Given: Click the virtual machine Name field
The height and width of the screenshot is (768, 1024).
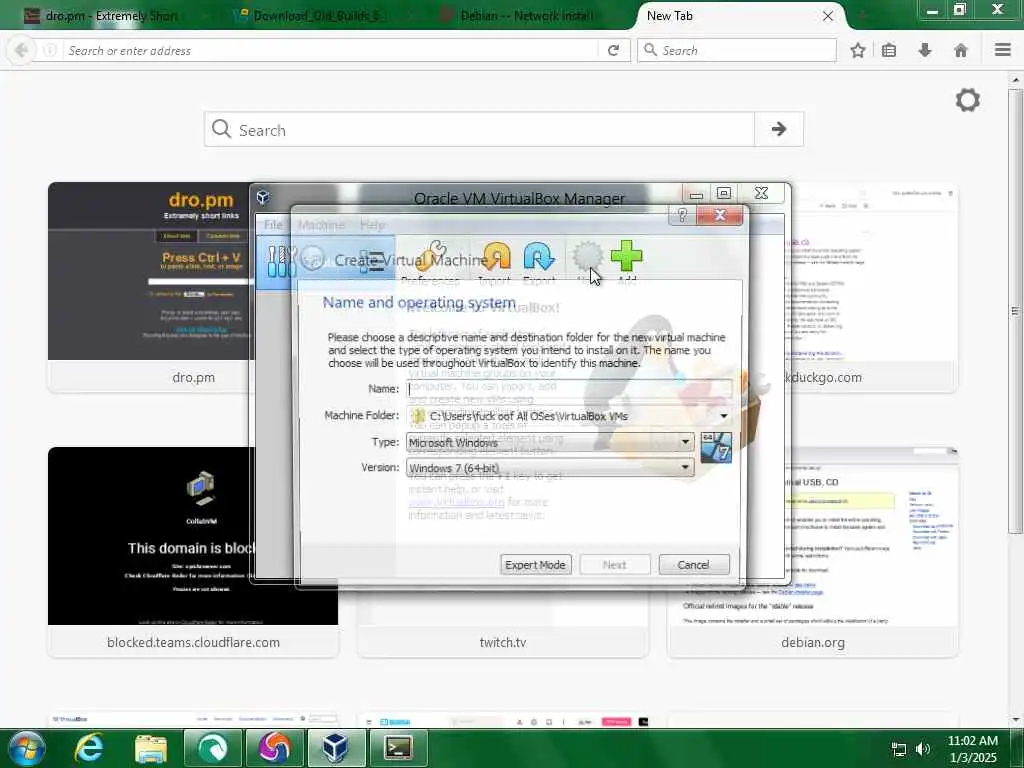Looking at the screenshot, I should (569, 389).
